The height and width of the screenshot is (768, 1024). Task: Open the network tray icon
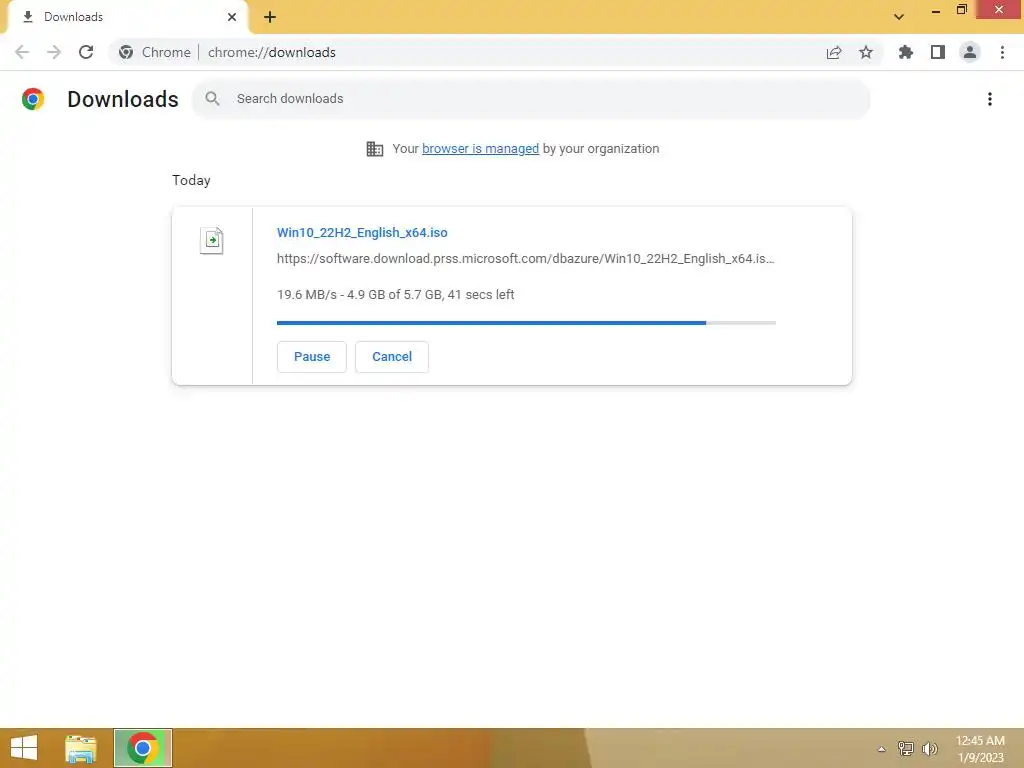point(905,748)
